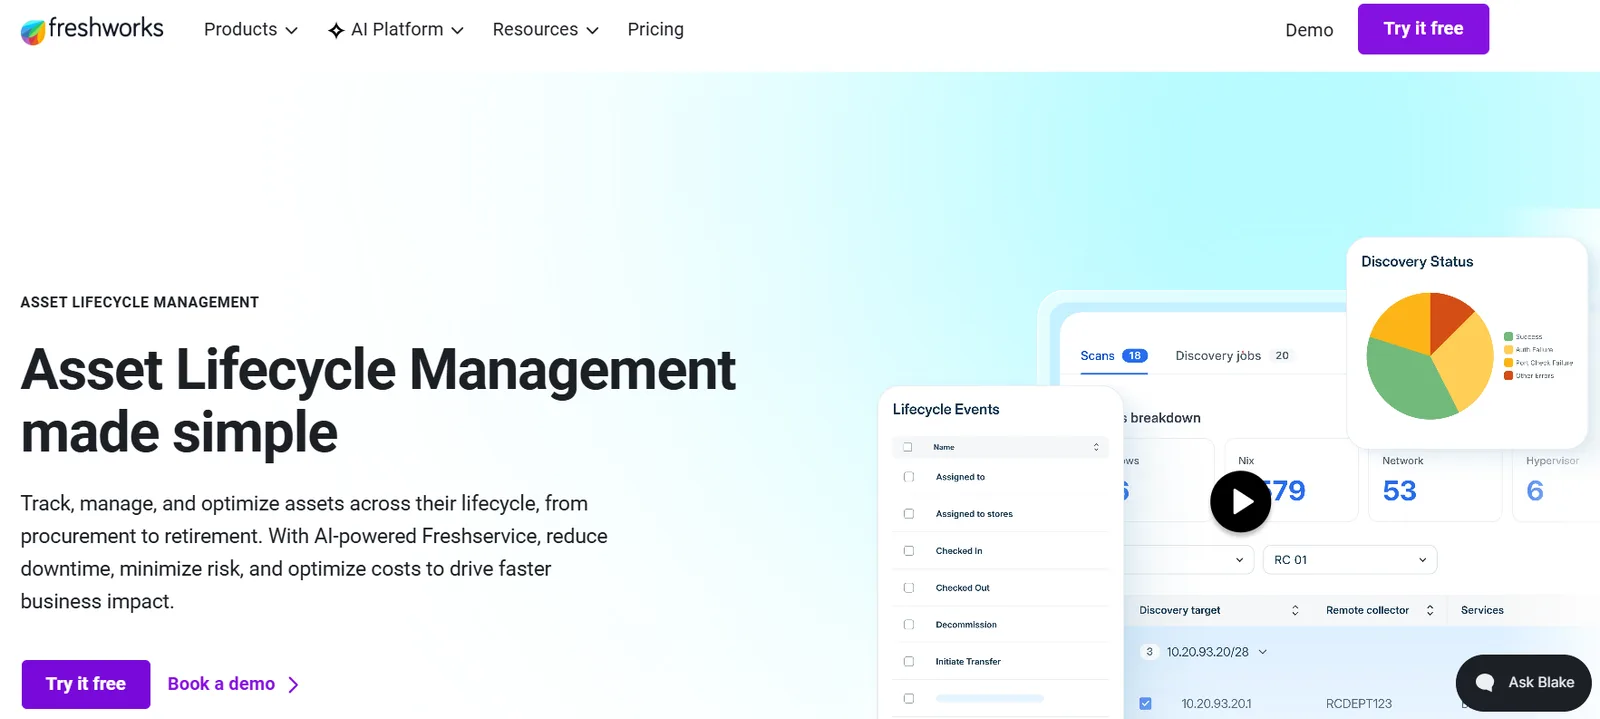1600x719 pixels.
Task: Follow the Book a demo link
Action: (233, 684)
